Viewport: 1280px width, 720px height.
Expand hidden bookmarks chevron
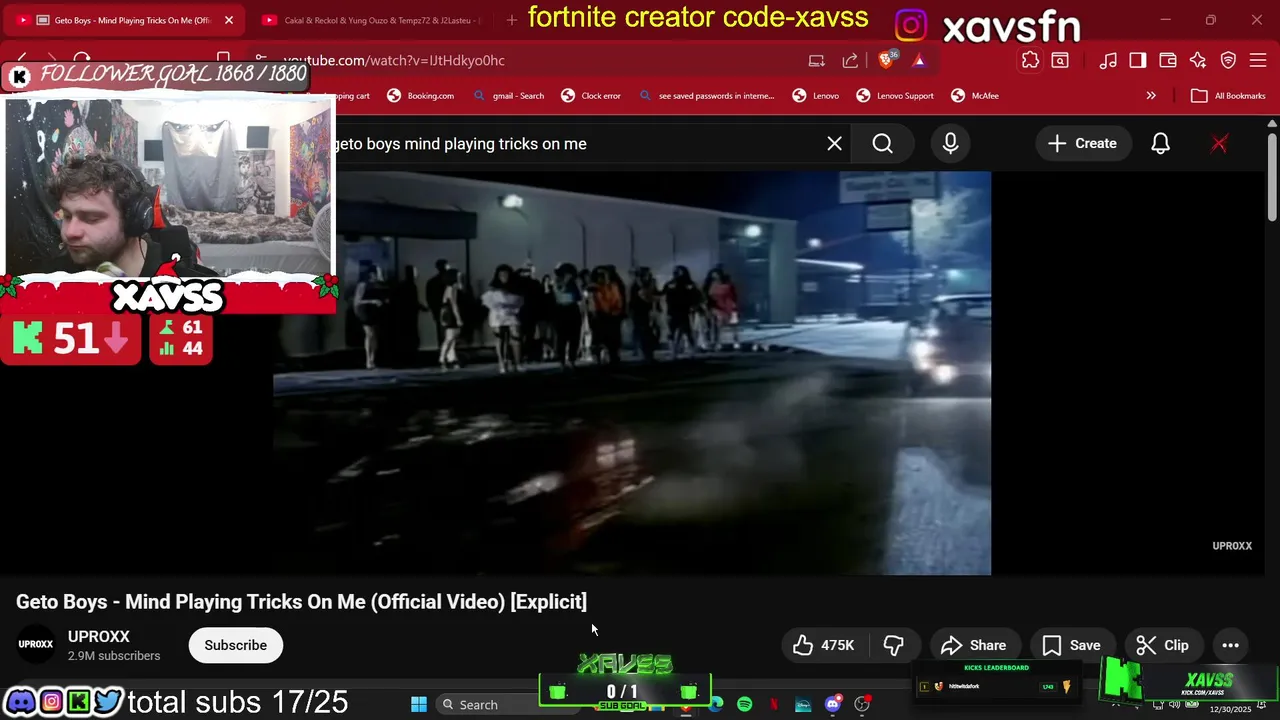click(1151, 96)
